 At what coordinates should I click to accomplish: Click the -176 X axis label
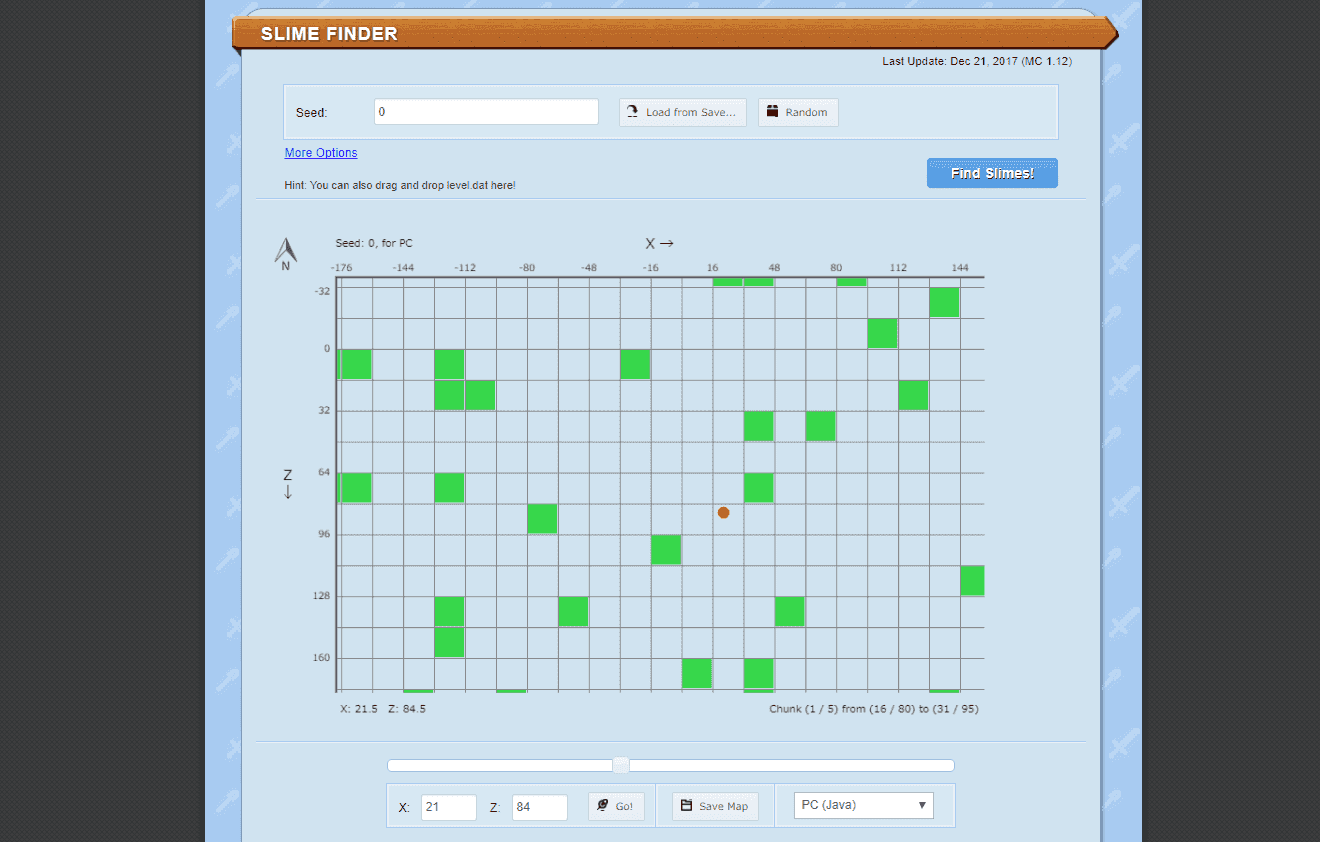click(x=342, y=268)
